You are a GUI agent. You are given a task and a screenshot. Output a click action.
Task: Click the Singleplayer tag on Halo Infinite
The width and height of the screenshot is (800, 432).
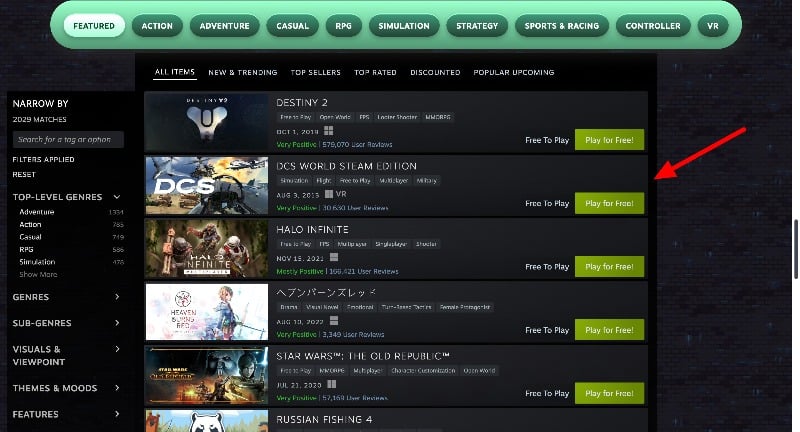tap(391, 244)
